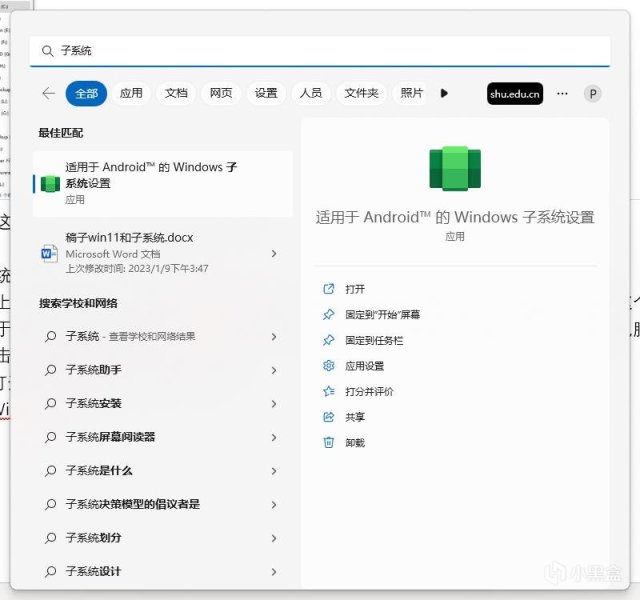The image size is (640, 600).
Task: Select 子系统 - 查看学校和网络结果 suggestion
Action: (162, 336)
